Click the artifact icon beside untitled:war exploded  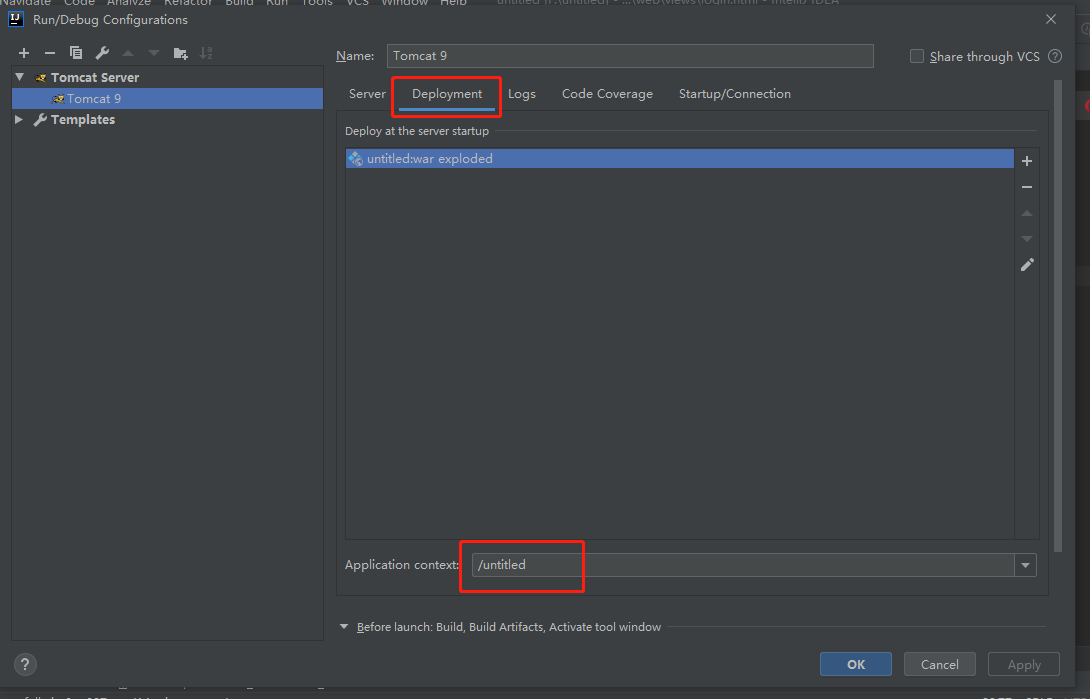tap(355, 158)
